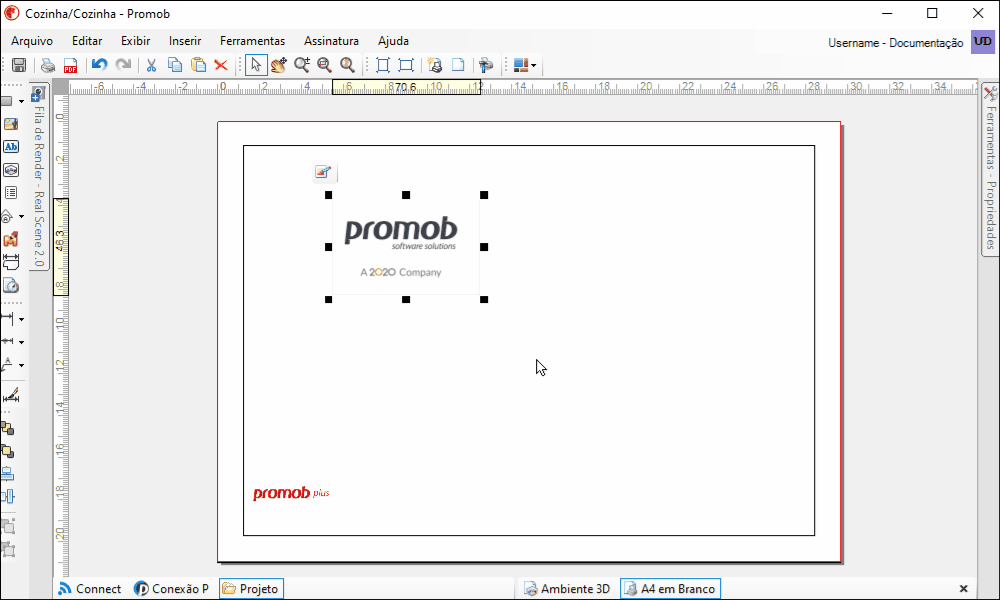Click the red M icon in left sidebar
Screen dimensions: 1000x600
tap(11, 239)
